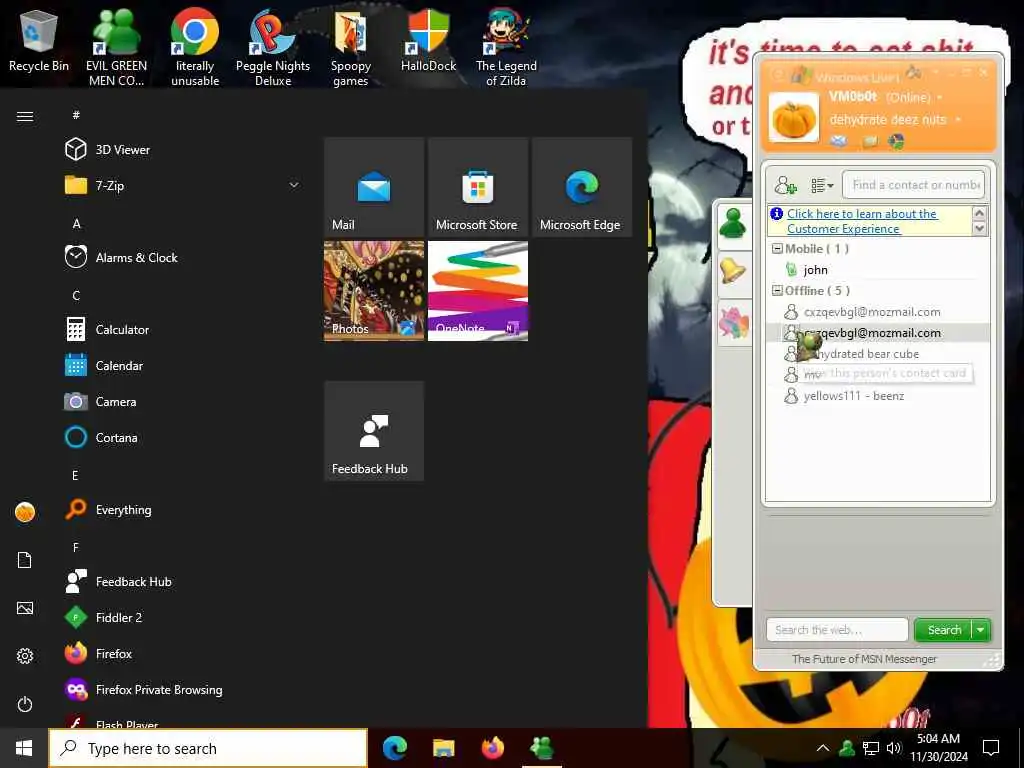Viewport: 1024px width, 768px height.
Task: Open the personal message dropdown arrow
Action: point(958,120)
